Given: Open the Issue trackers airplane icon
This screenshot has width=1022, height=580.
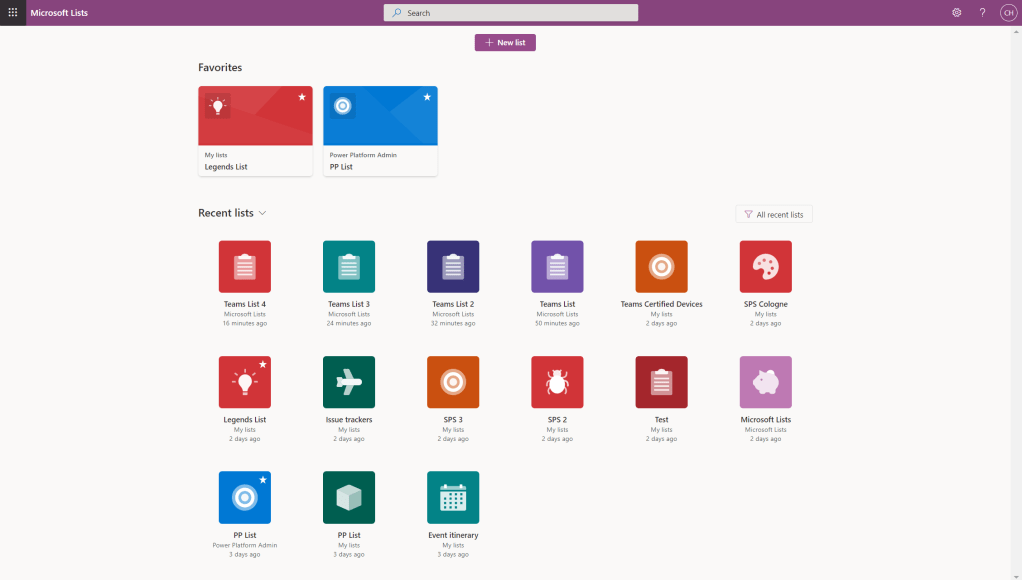Looking at the screenshot, I should 349,382.
